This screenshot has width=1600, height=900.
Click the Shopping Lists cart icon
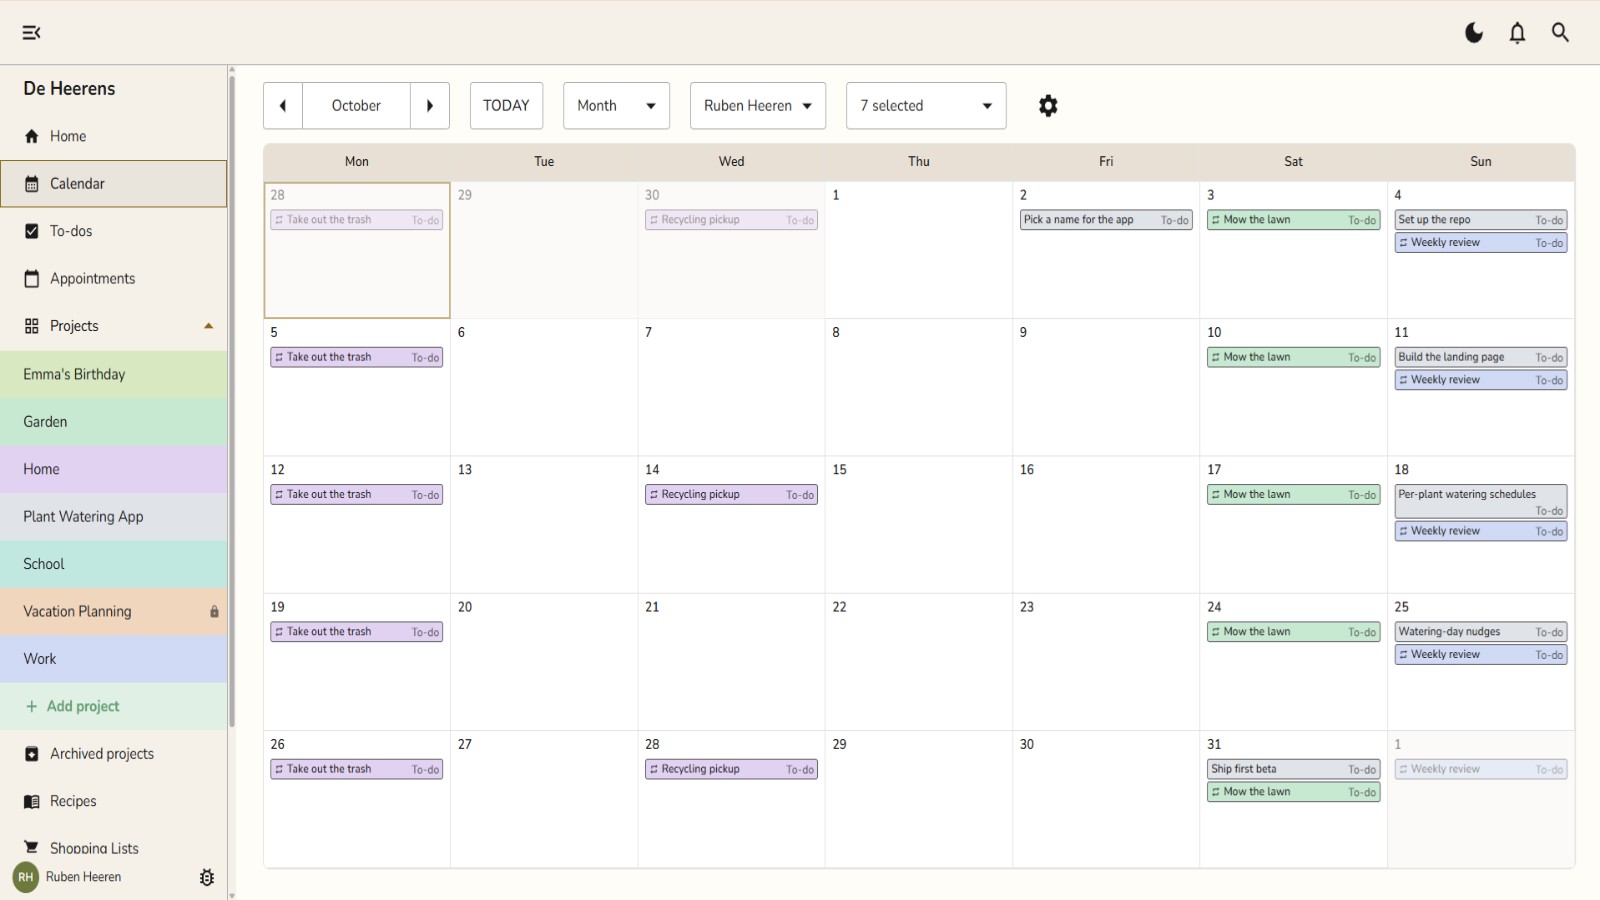tap(32, 847)
